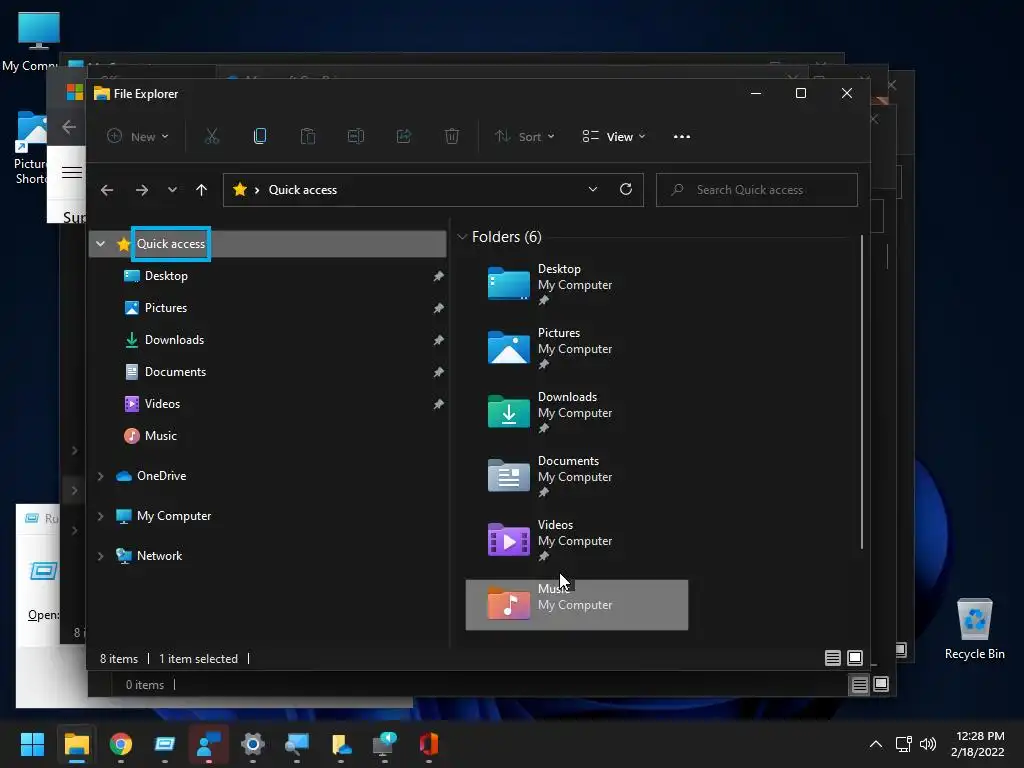This screenshot has height=768, width=1024.
Task: Open Settings gear from taskbar
Action: click(x=253, y=744)
